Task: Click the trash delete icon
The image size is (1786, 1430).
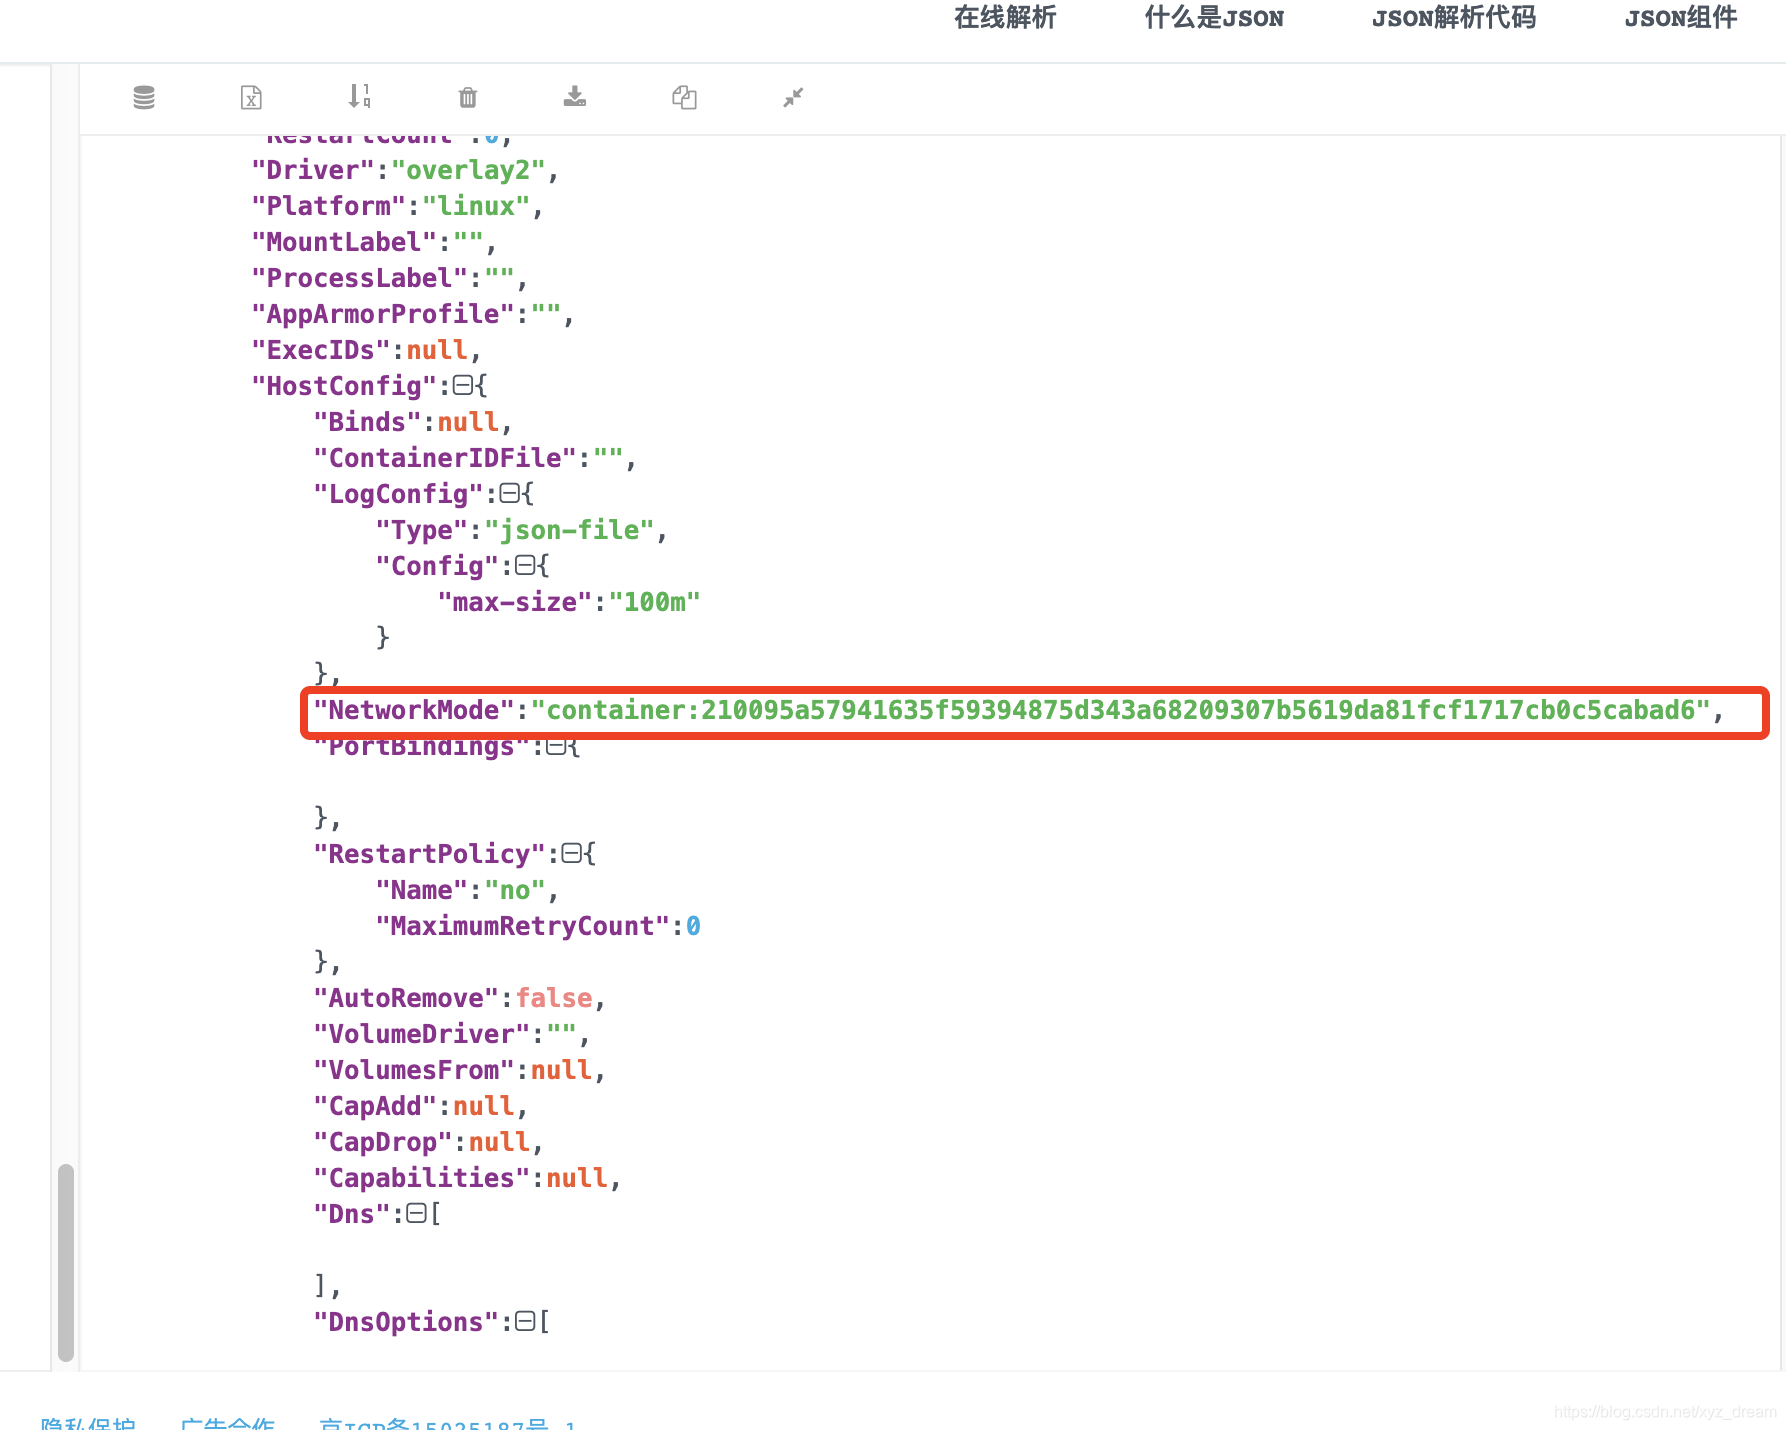Action: (x=468, y=97)
